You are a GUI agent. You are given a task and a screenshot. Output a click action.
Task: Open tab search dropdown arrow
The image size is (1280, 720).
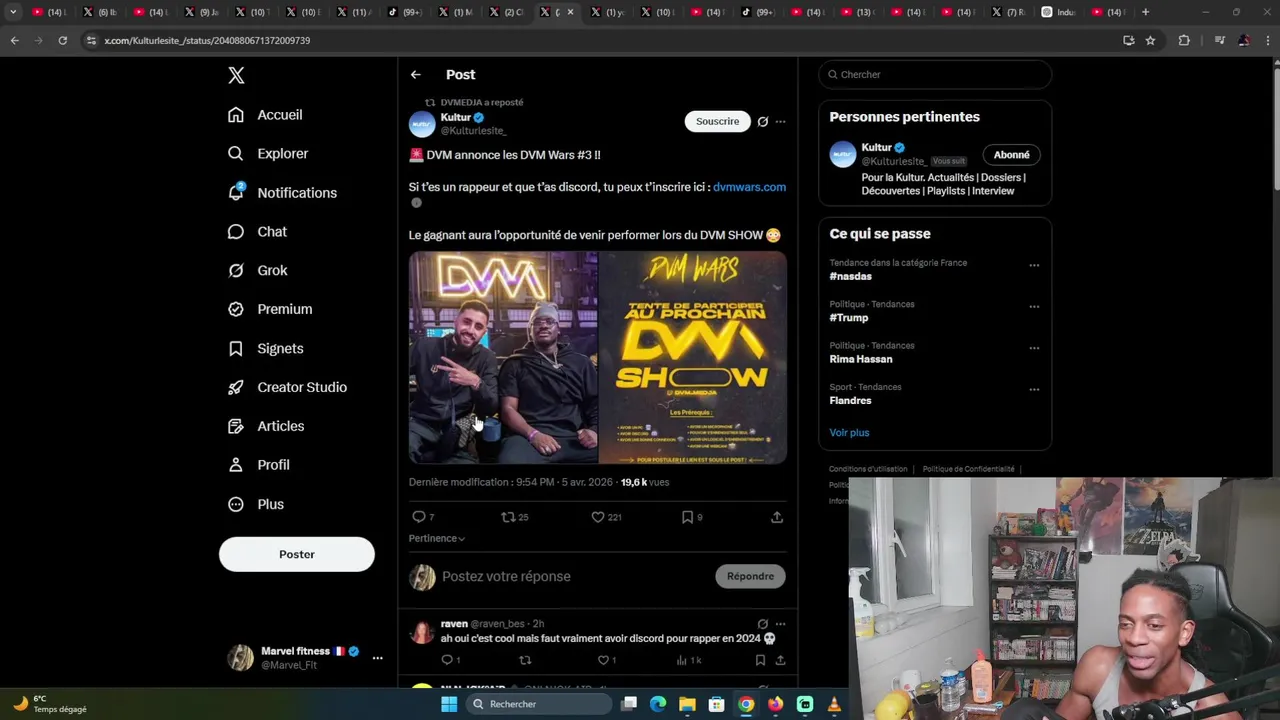coord(13,12)
